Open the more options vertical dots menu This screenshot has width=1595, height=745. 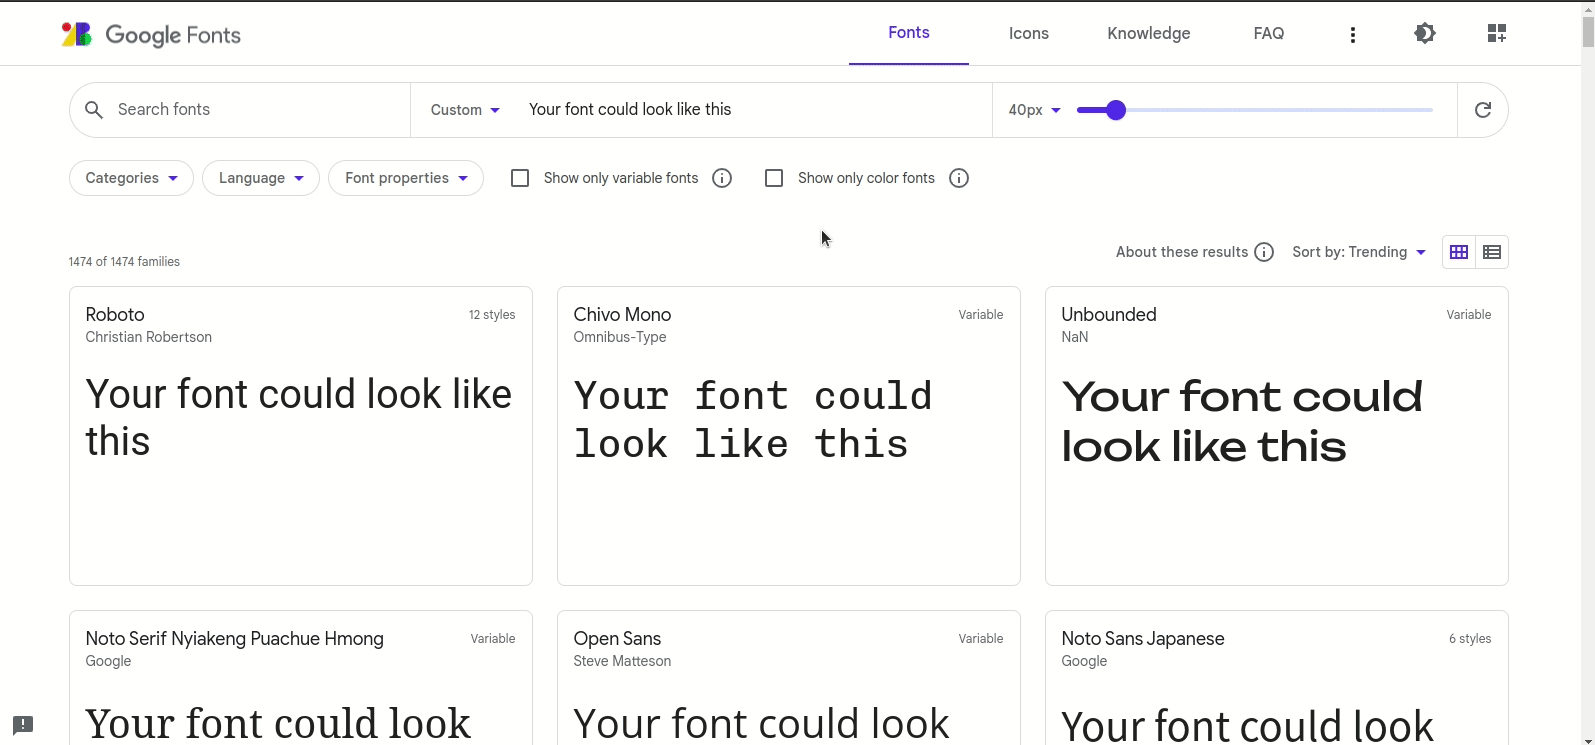[1353, 34]
